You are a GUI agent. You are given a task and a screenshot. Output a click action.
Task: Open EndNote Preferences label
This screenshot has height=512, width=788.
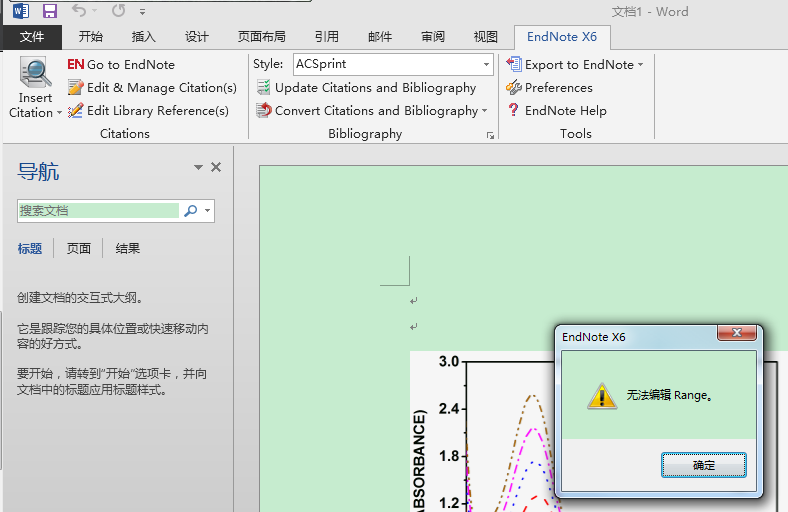point(559,87)
